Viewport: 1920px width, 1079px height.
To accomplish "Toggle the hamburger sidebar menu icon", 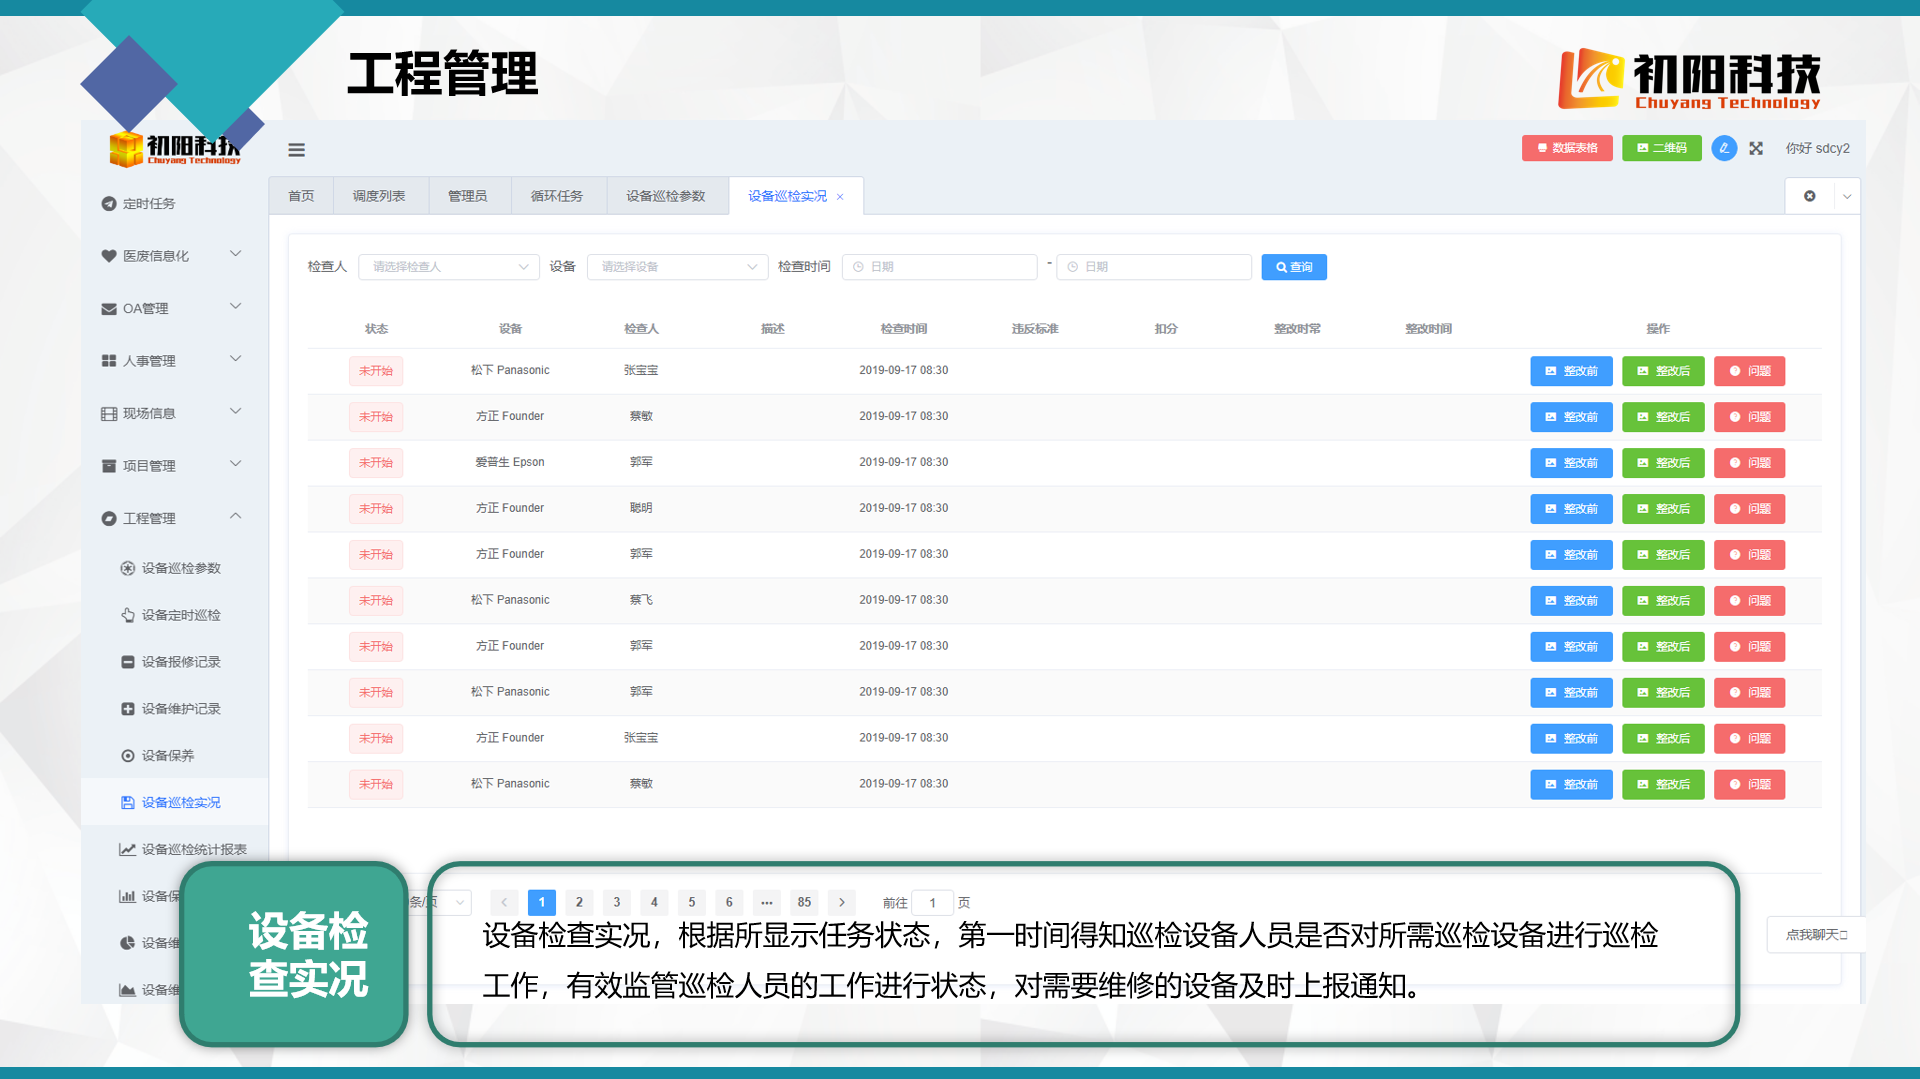I will [x=296, y=150].
